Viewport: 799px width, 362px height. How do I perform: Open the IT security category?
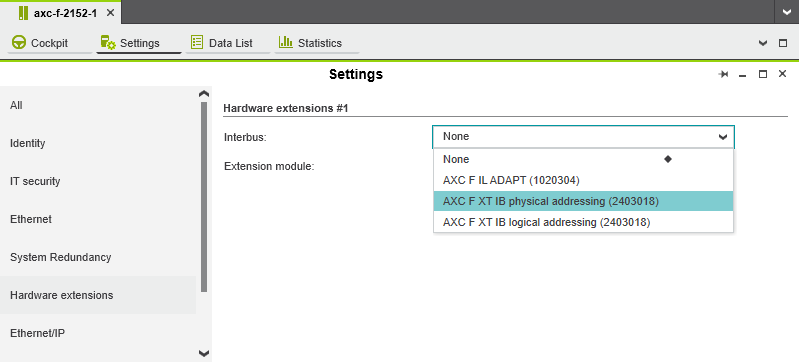pyautogui.click(x=98, y=181)
